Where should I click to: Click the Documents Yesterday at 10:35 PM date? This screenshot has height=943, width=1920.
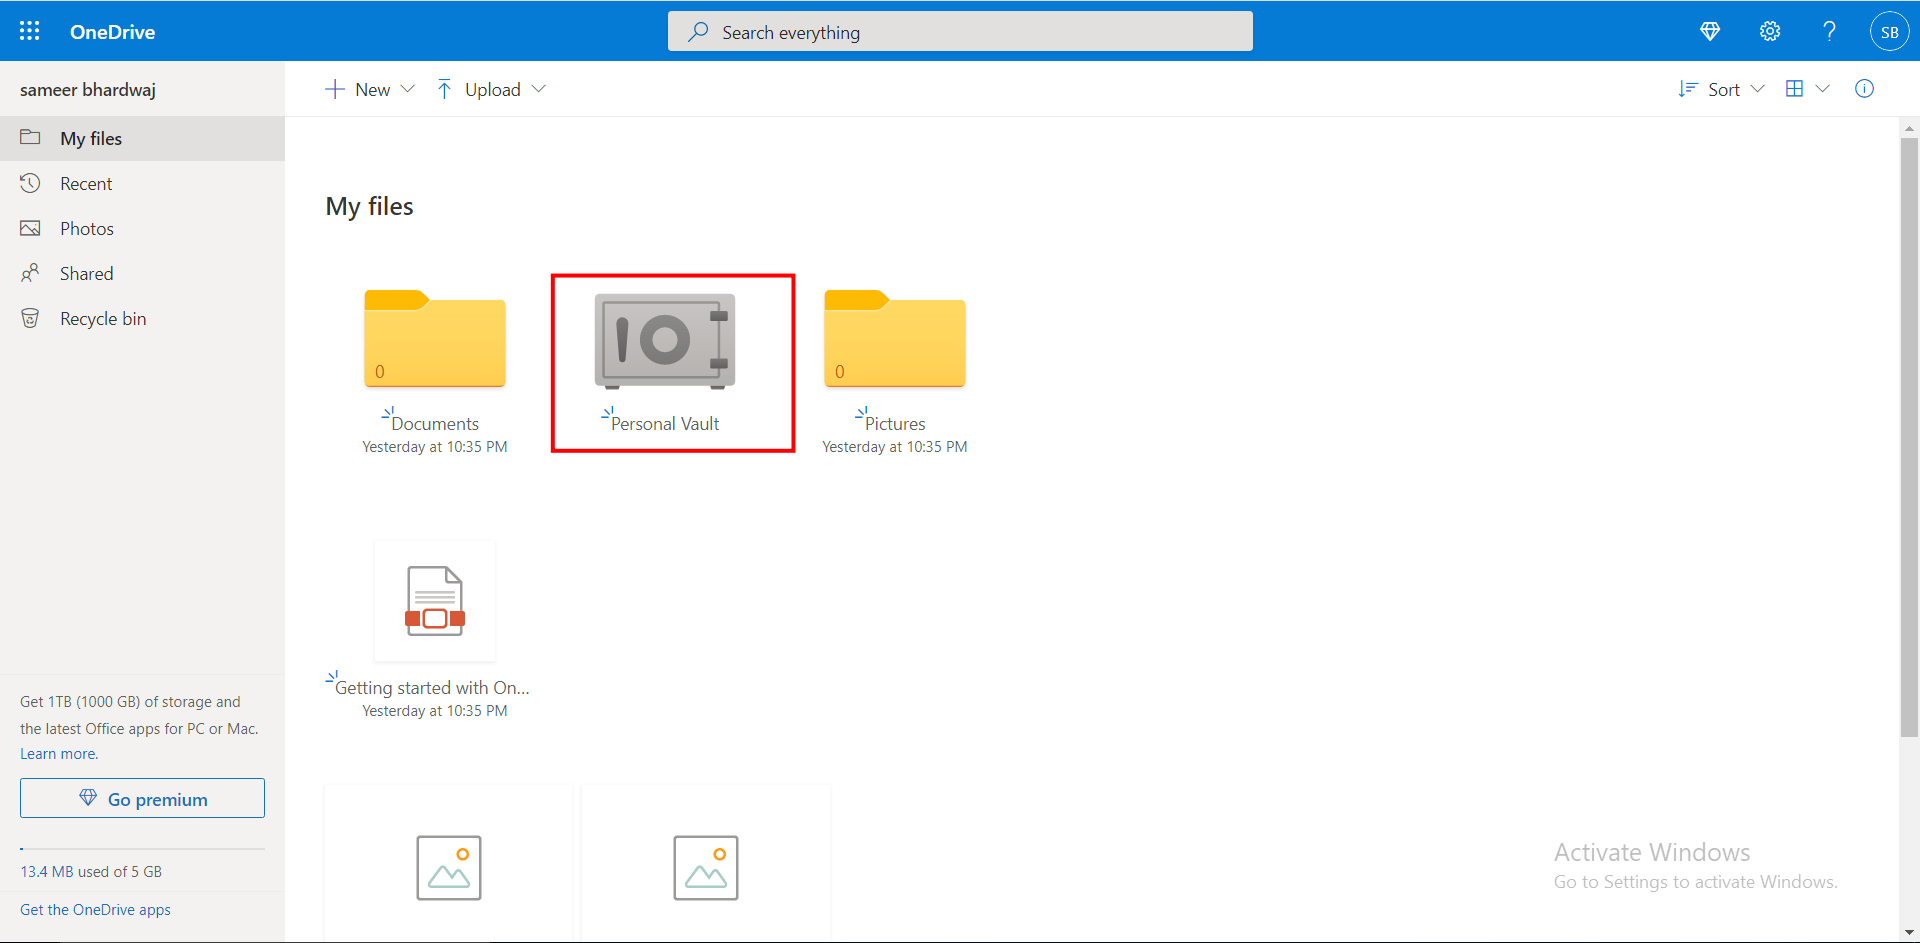tap(435, 447)
